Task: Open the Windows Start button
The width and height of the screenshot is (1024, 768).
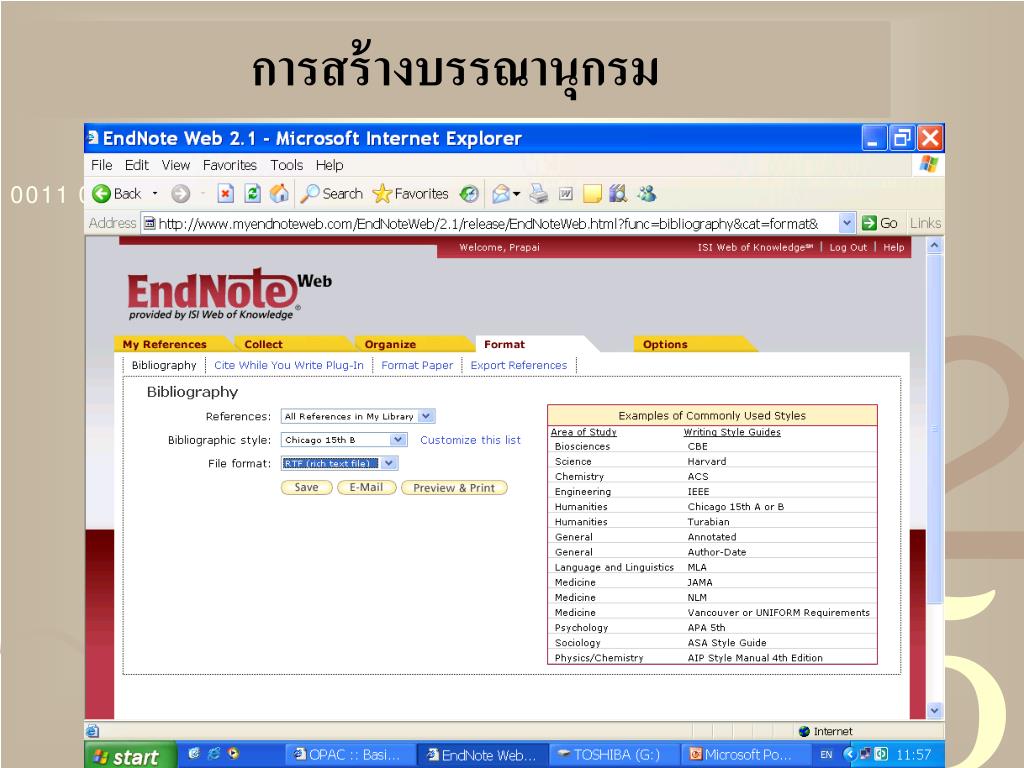Action: click(129, 756)
